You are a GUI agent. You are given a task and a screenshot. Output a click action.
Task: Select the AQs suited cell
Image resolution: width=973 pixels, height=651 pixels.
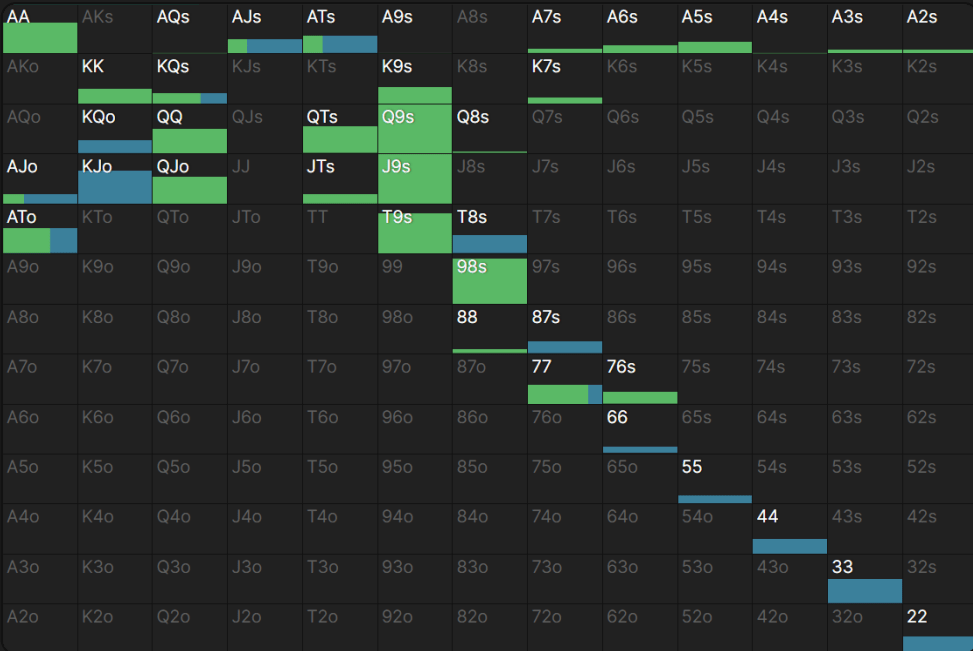click(190, 29)
